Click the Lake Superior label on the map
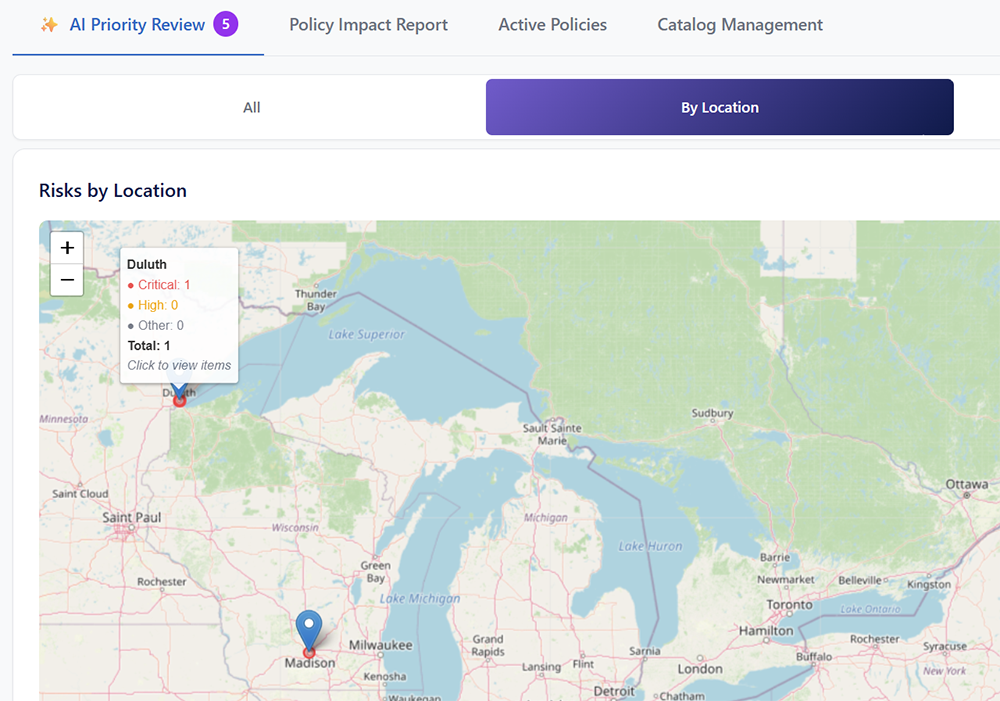The height and width of the screenshot is (701, 1000). pos(367,334)
